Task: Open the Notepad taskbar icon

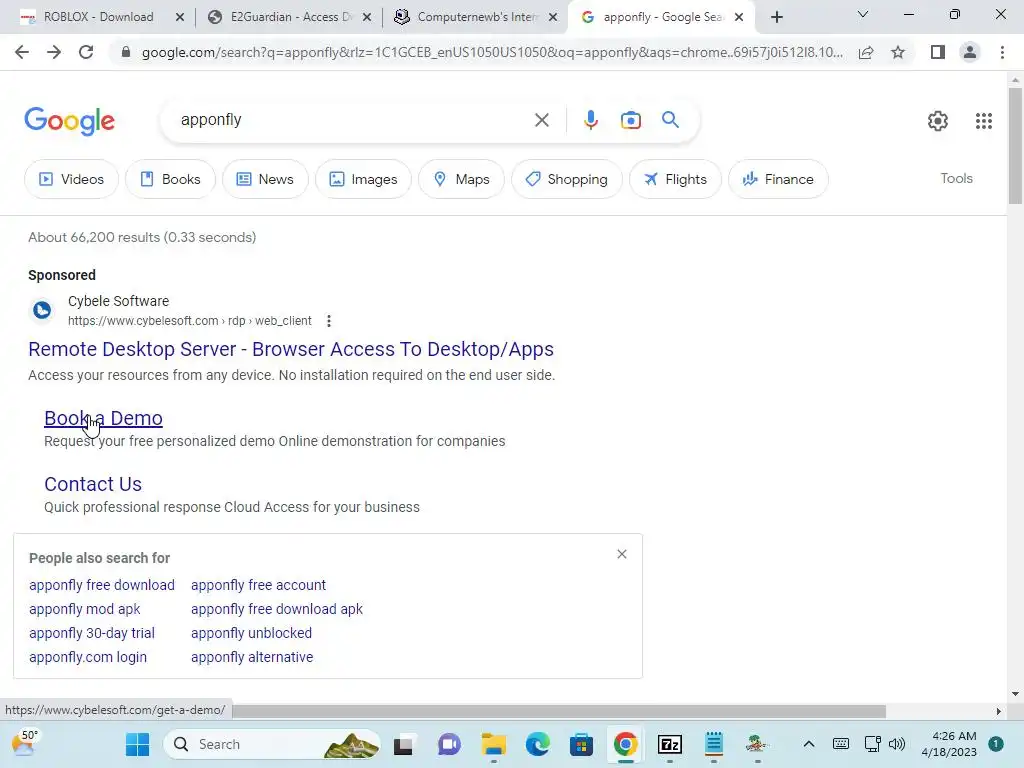Action: 714,744
